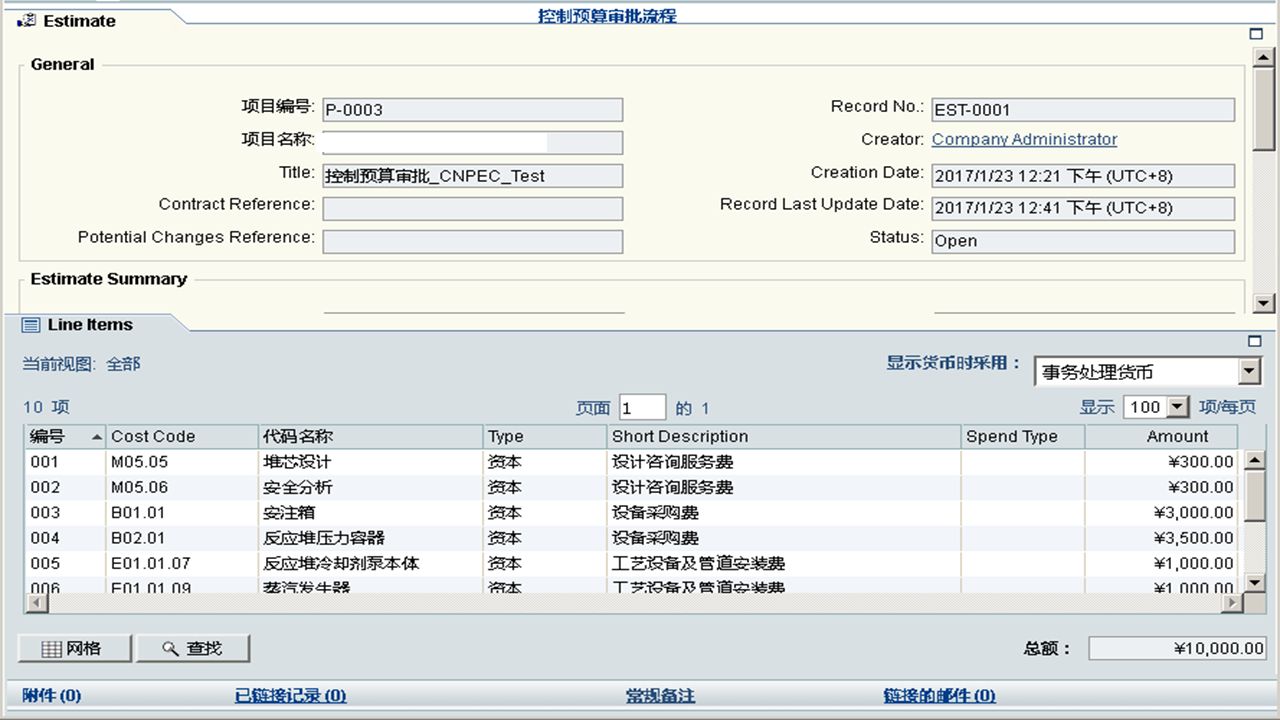Open the 附件 (0) attachments link
1280x720 pixels.
tap(52, 696)
